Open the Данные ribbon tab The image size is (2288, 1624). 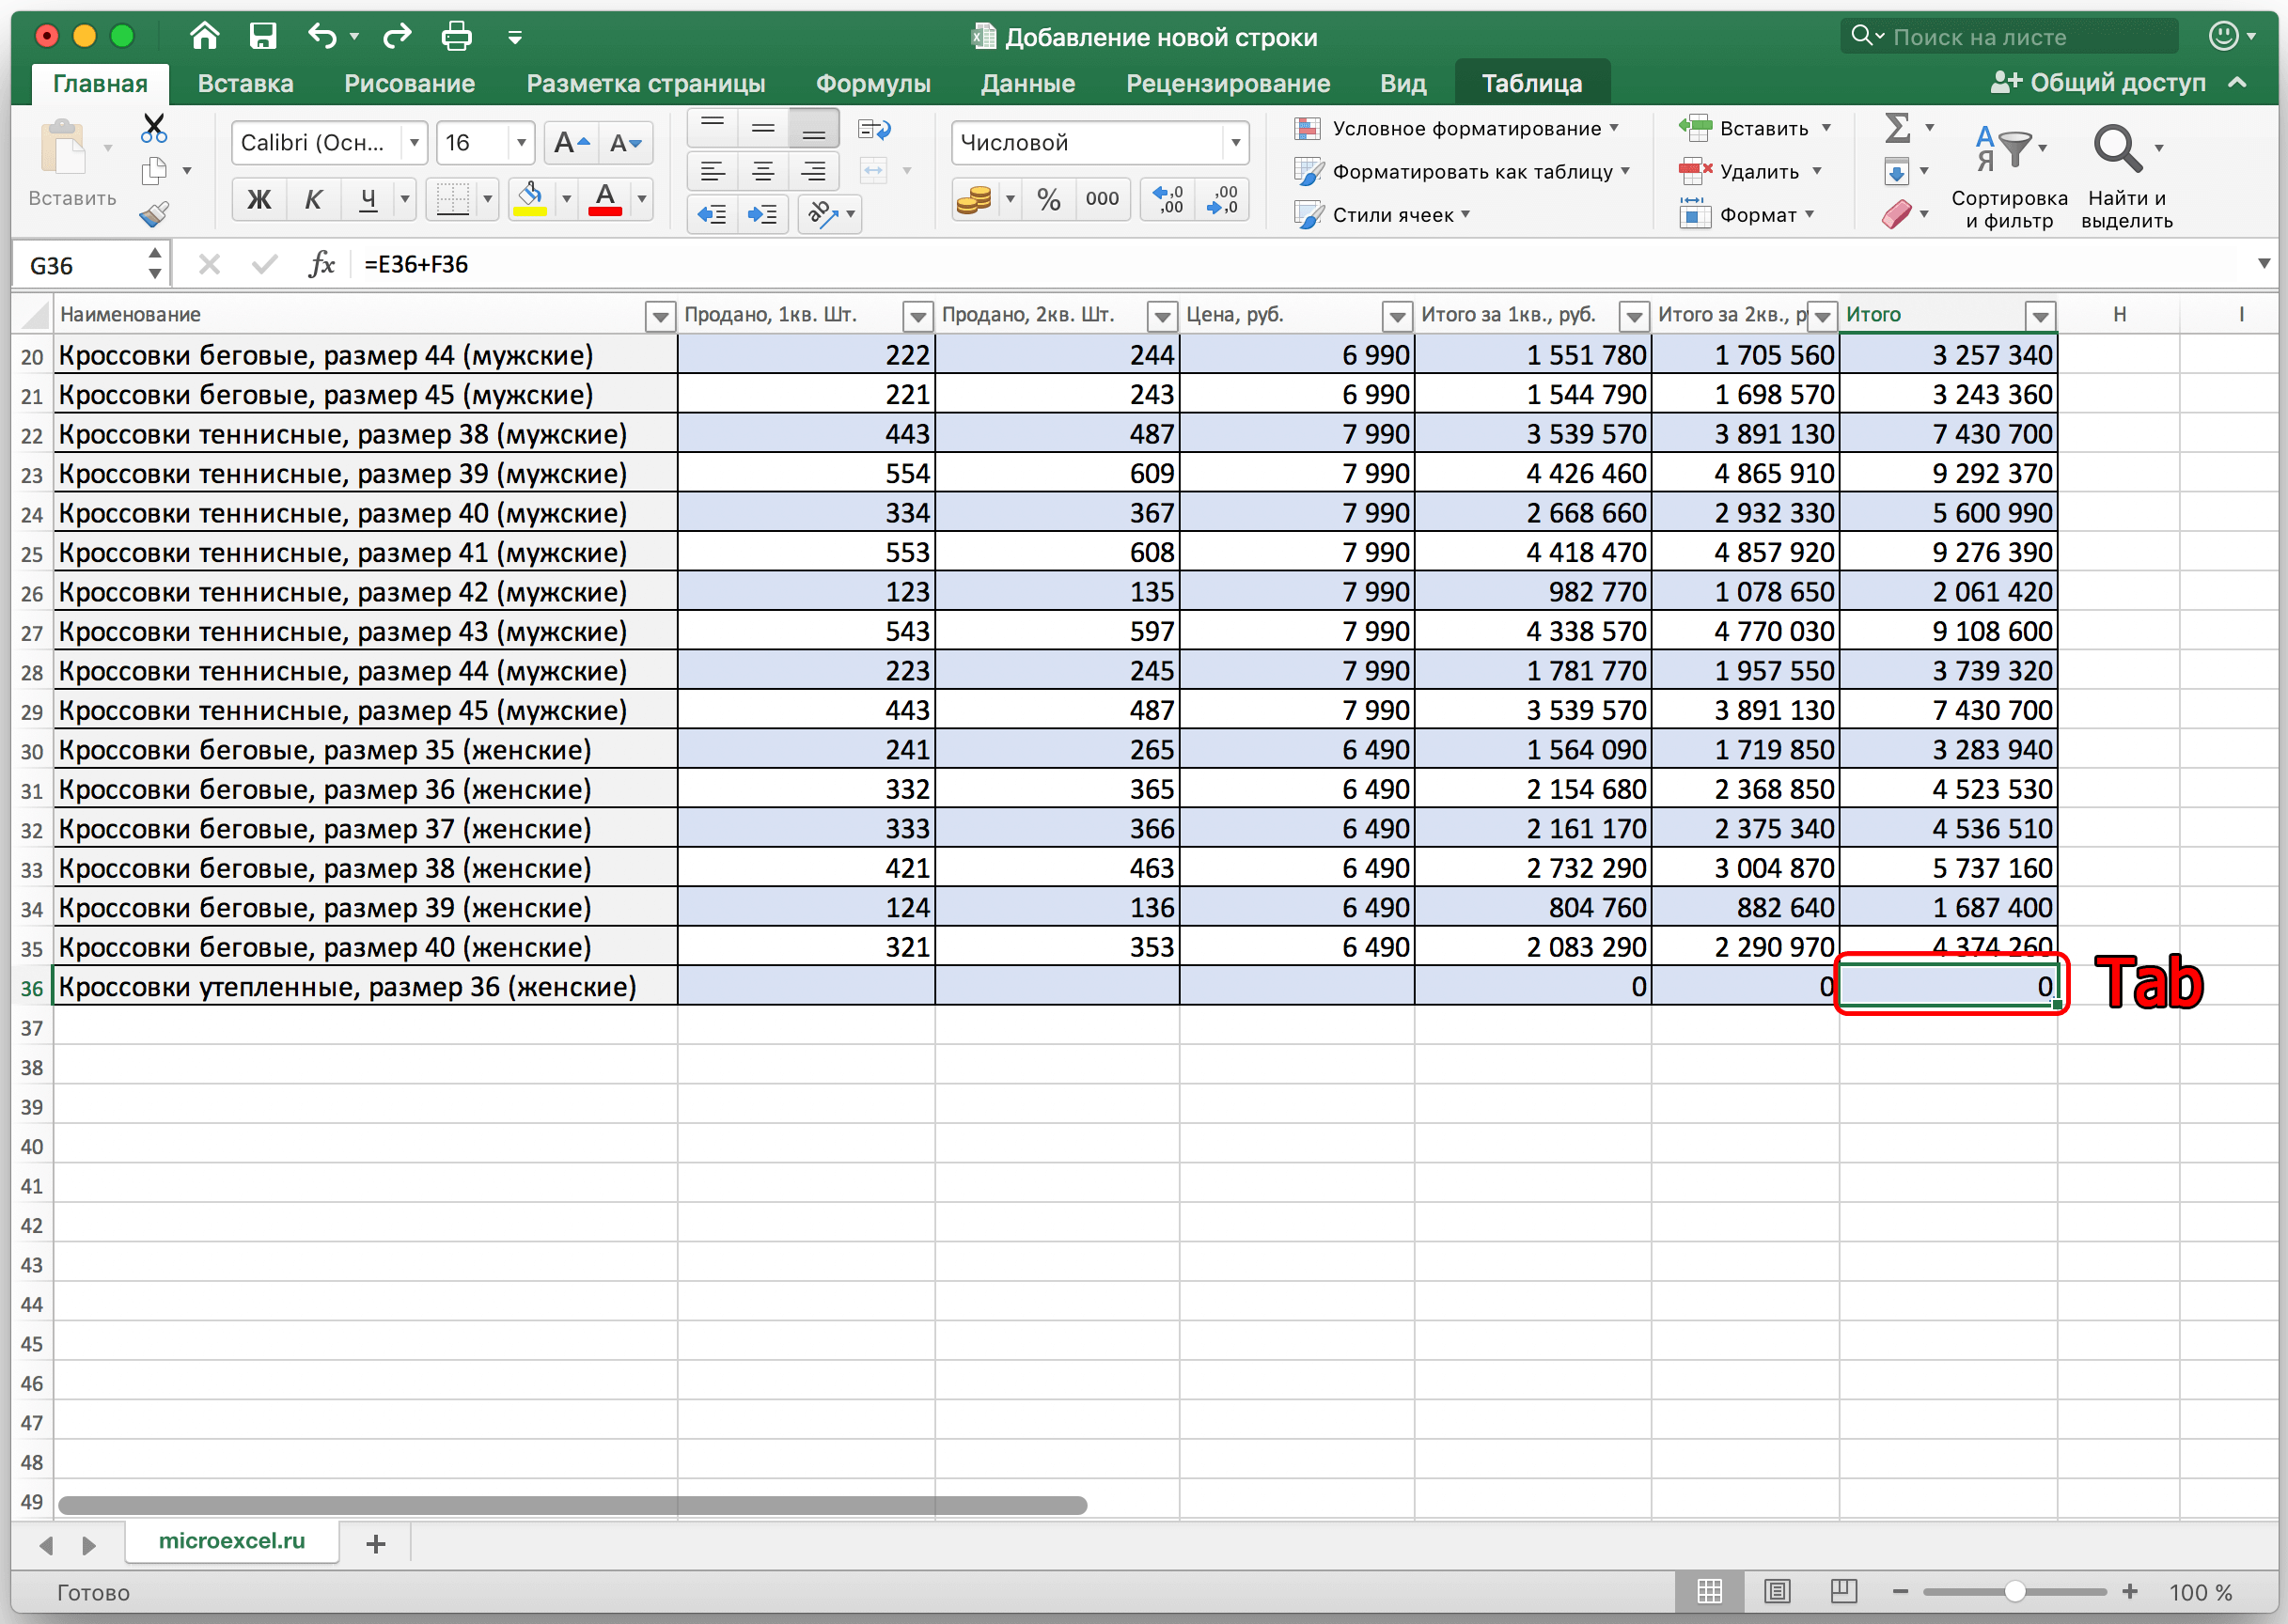coord(1027,84)
